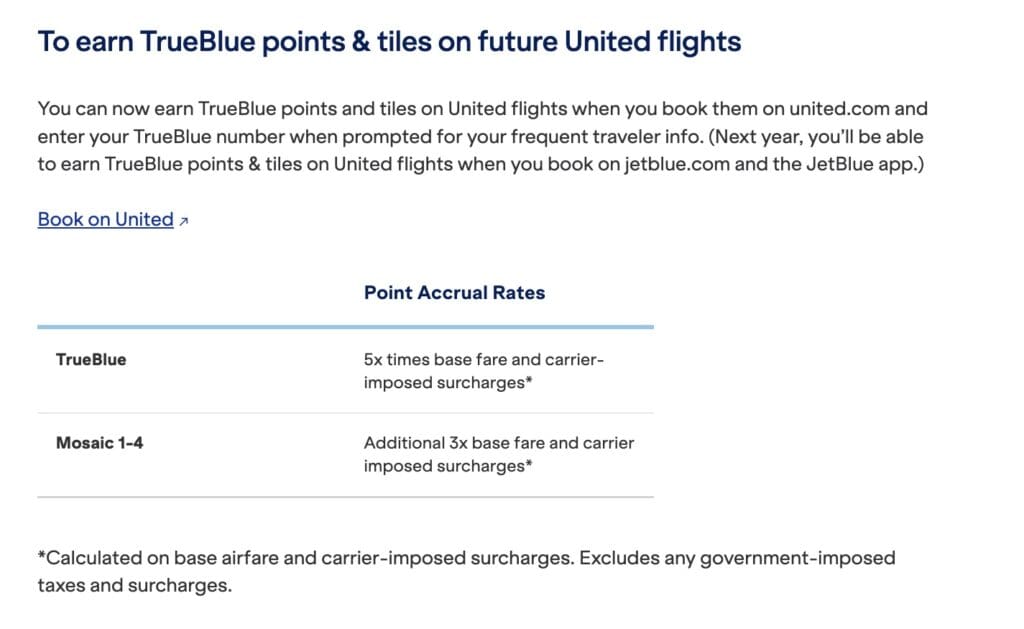Click the bottom border line of the table
Screen dimensions: 1024x629
pyautogui.click(x=345, y=496)
